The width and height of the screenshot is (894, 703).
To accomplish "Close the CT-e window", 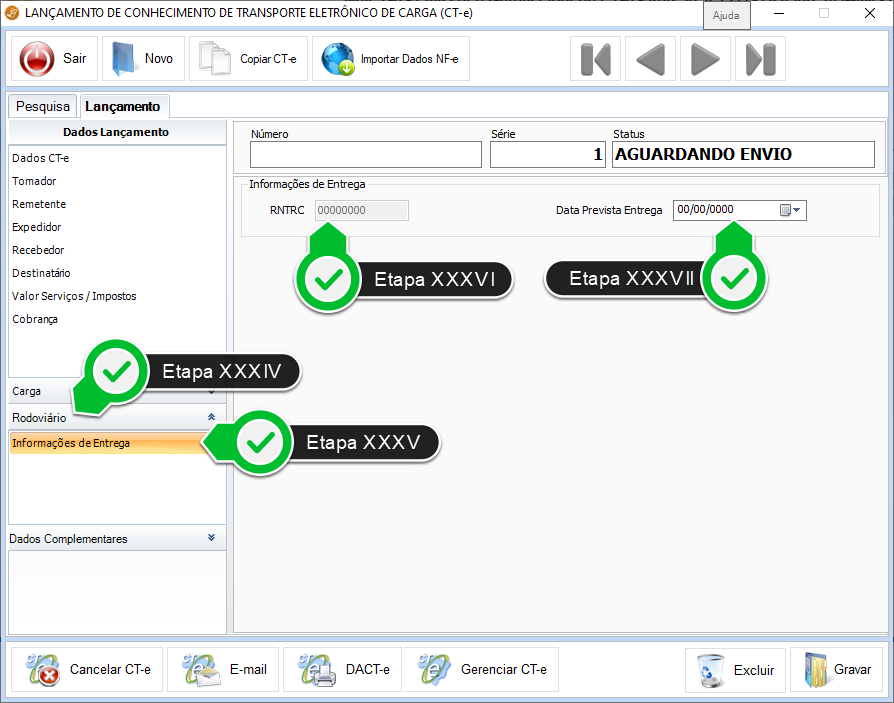I will click(869, 13).
